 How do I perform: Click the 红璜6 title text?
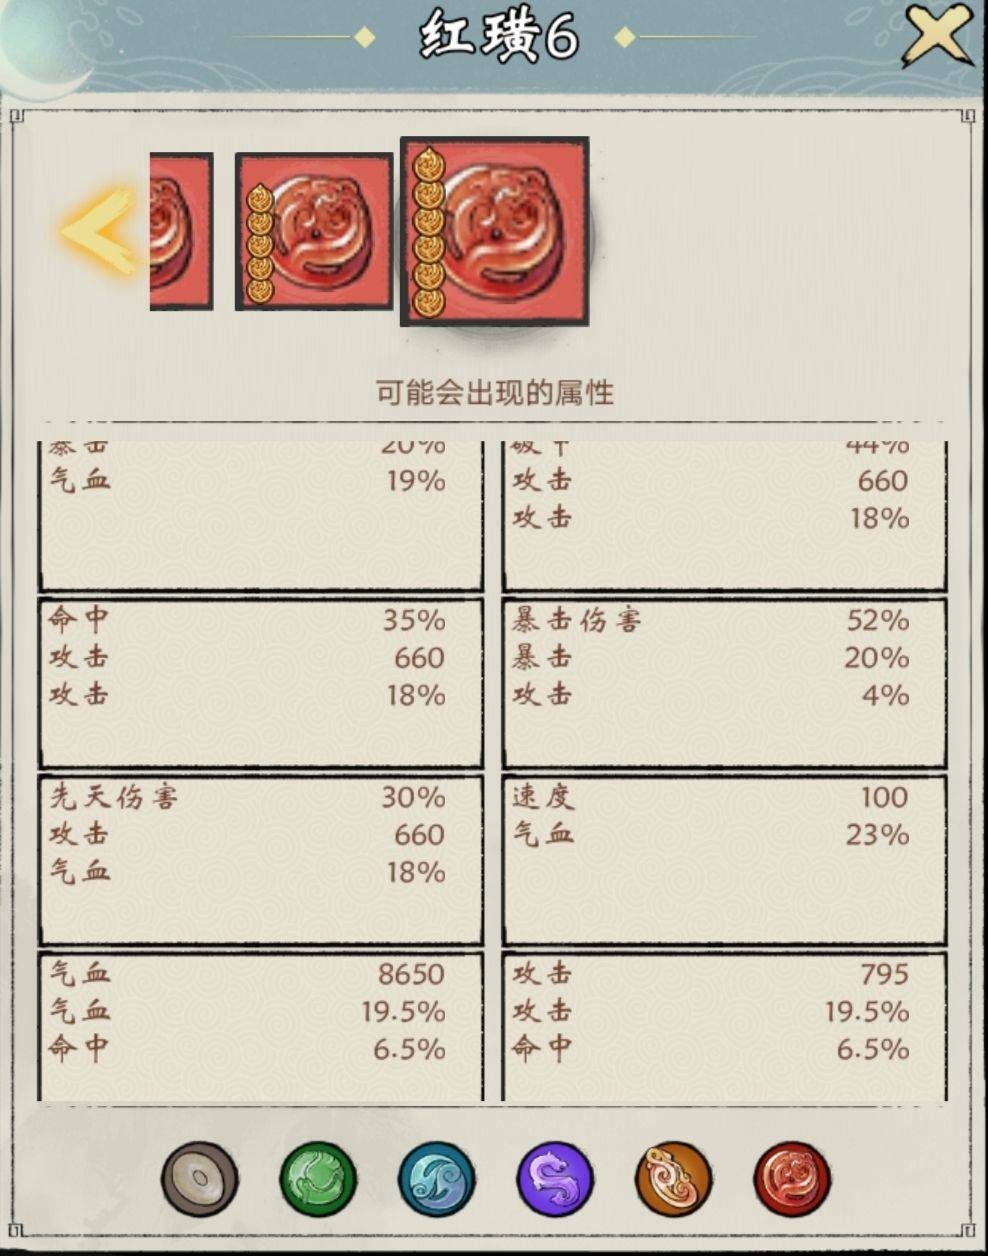tap(499, 38)
